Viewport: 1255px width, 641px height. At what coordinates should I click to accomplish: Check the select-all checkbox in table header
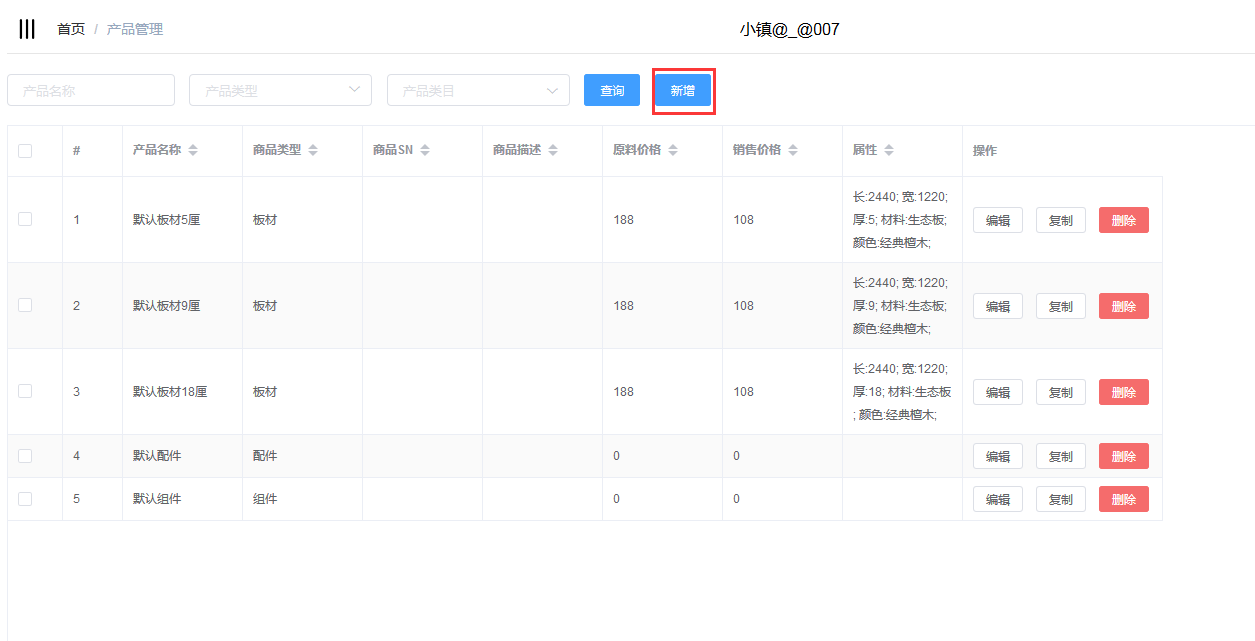[25, 151]
